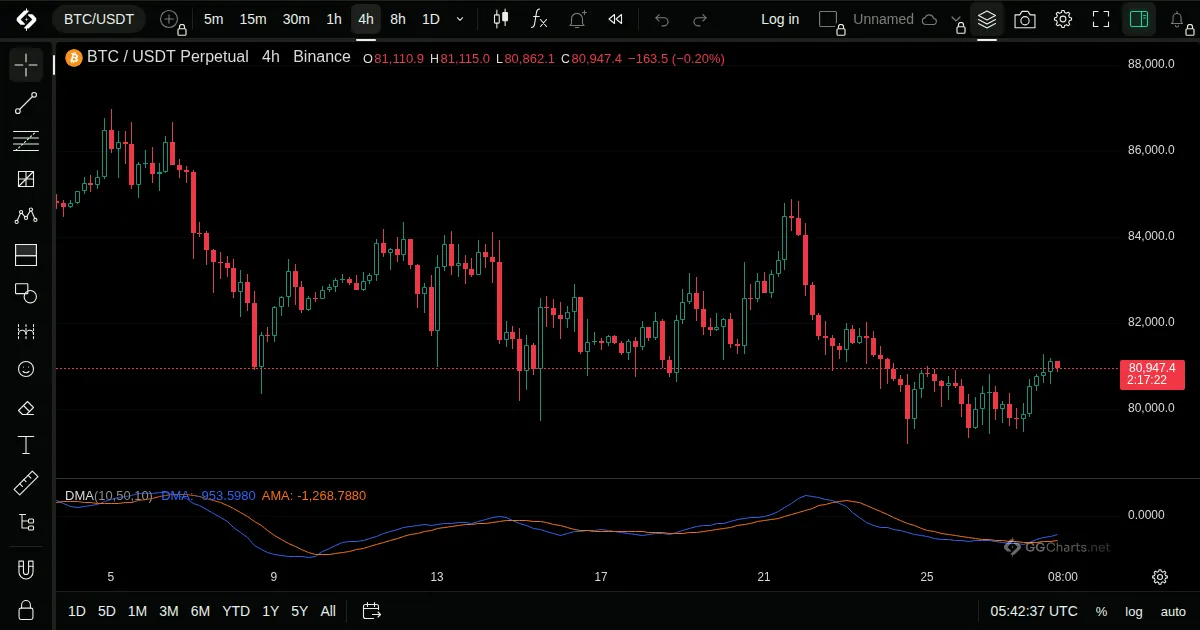The image size is (1200, 630).
Task: Open the locked notifications bell
Action: click(x=1178, y=20)
